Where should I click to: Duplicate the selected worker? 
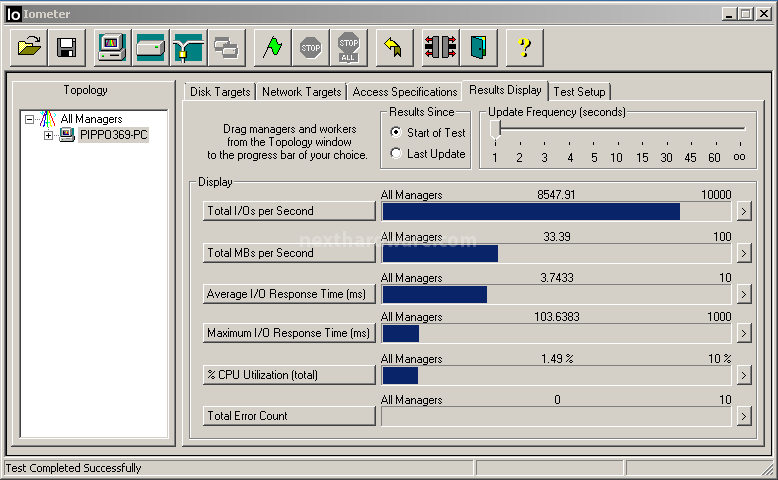[227, 48]
